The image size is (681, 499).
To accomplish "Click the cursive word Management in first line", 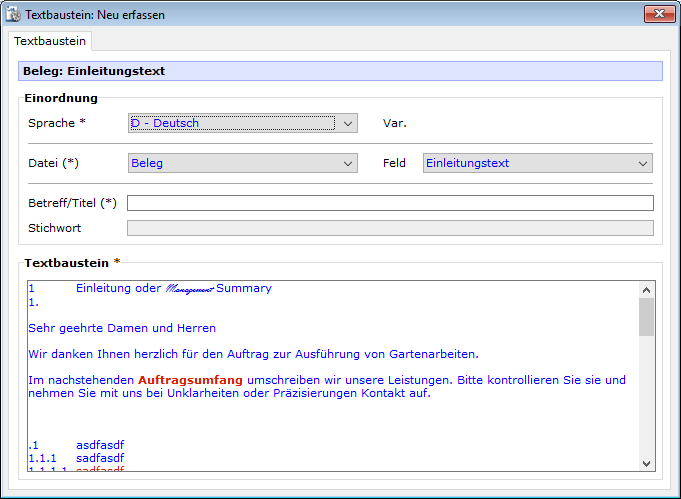I will pos(189,289).
